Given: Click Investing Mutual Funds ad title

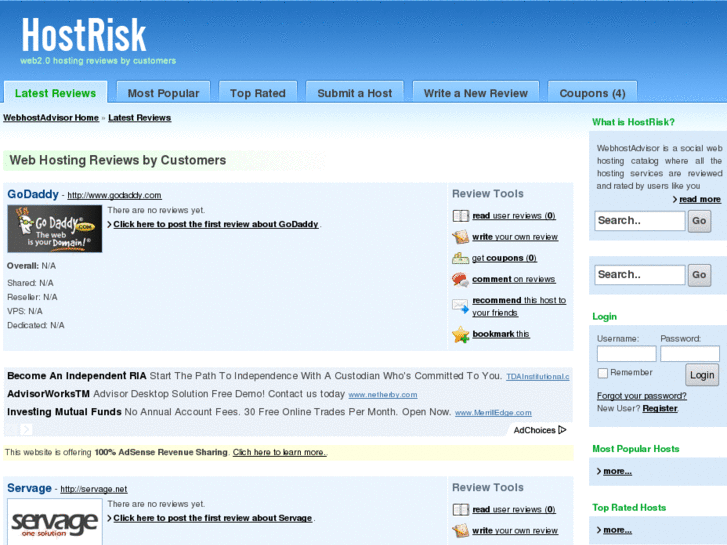Looking at the screenshot, I should pos(64,412).
